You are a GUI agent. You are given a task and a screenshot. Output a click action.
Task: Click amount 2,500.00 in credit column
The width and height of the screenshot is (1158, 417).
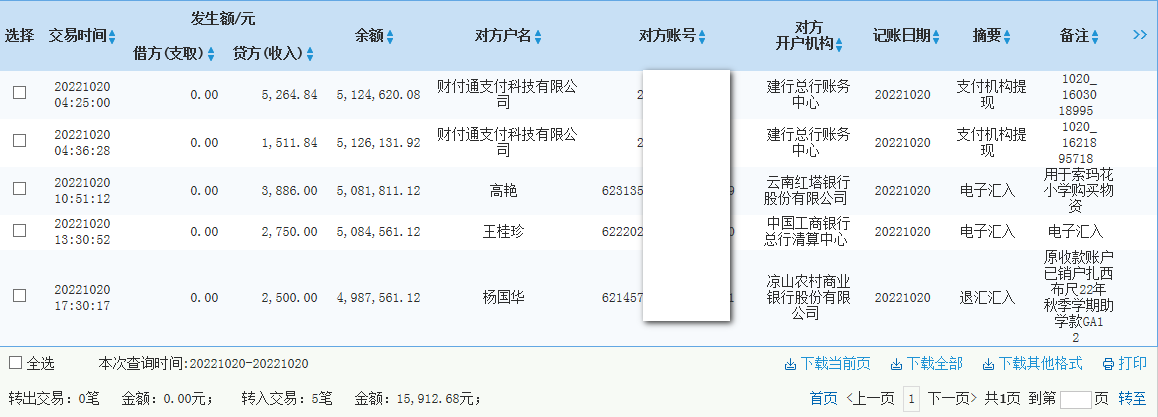pos(290,298)
